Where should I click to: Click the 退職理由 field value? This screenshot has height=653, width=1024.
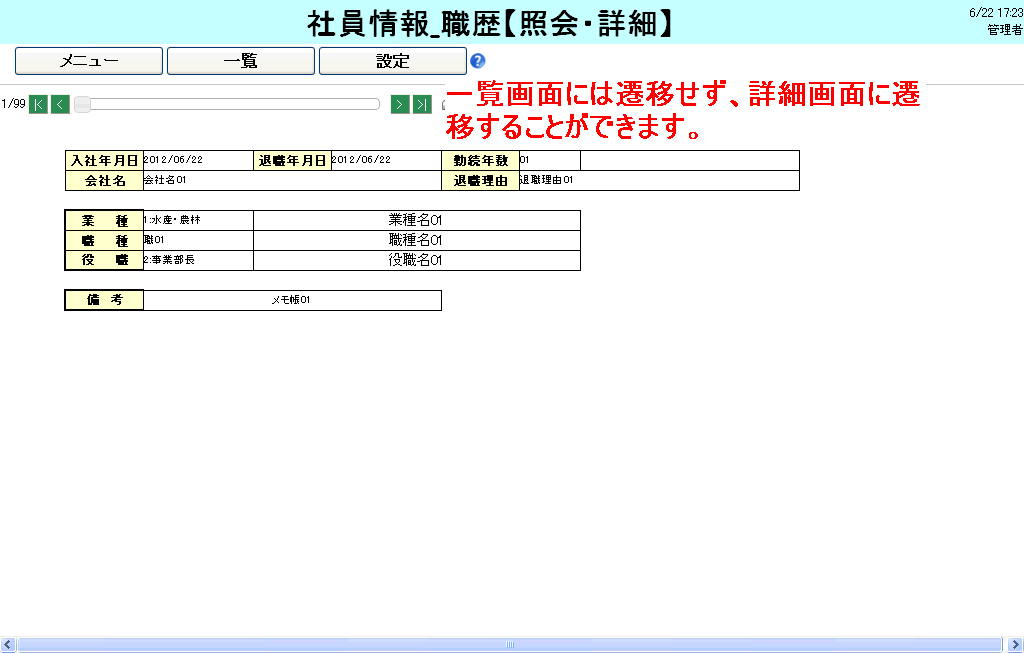point(658,181)
